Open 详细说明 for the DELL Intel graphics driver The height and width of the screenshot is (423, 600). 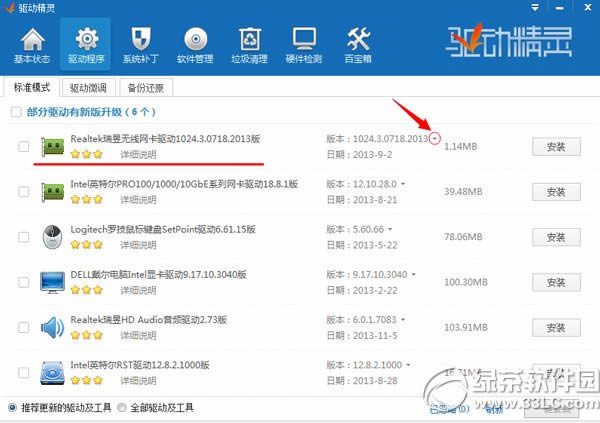click(138, 290)
